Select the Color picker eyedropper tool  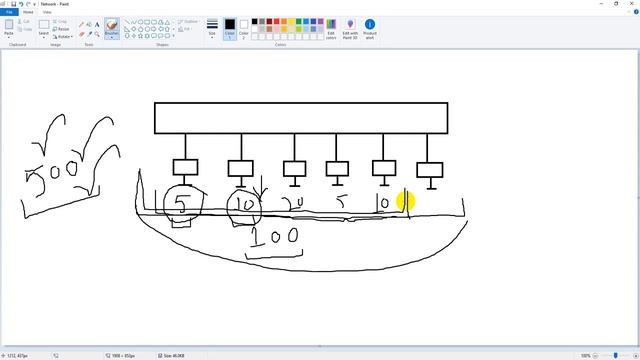click(x=89, y=34)
